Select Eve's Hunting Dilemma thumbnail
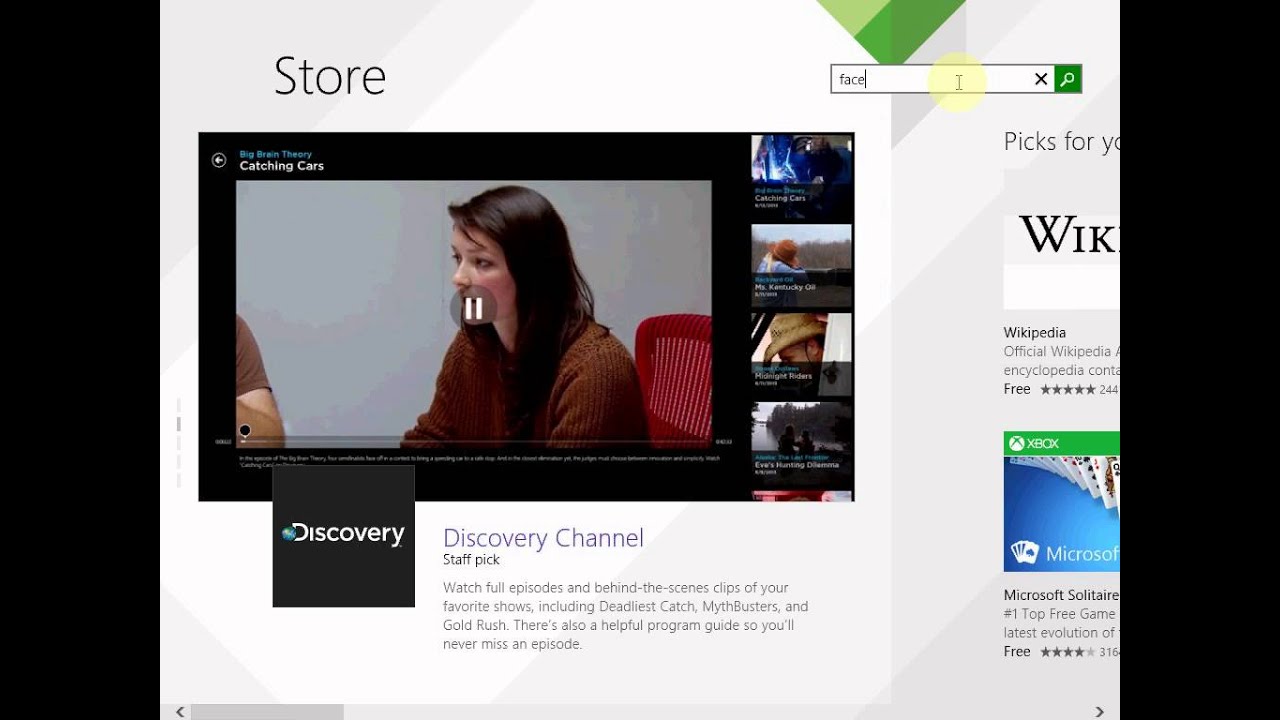This screenshot has width=1280, height=720. [801, 443]
